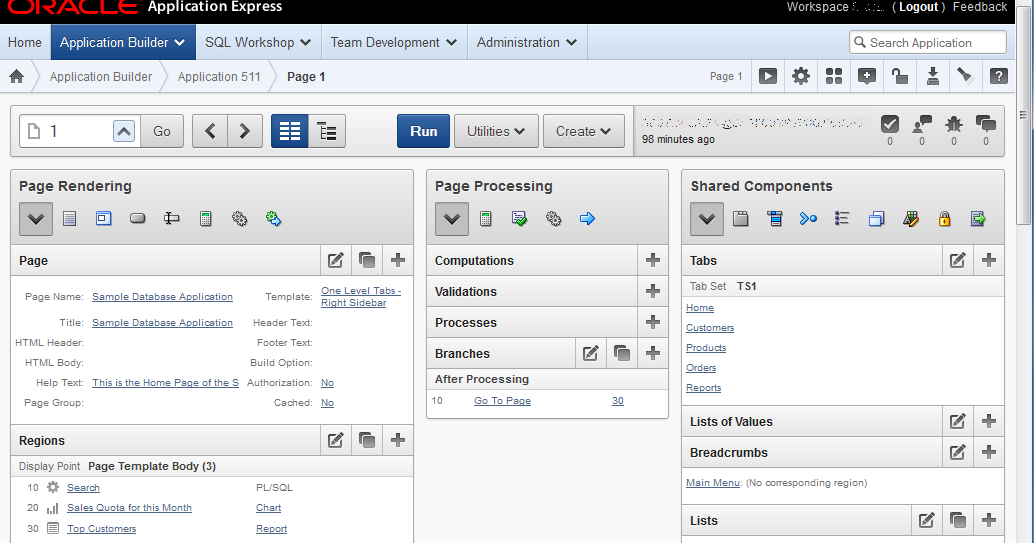Click the to-do checkmark icon in status area
1034x543 pixels.
[x=890, y=123]
